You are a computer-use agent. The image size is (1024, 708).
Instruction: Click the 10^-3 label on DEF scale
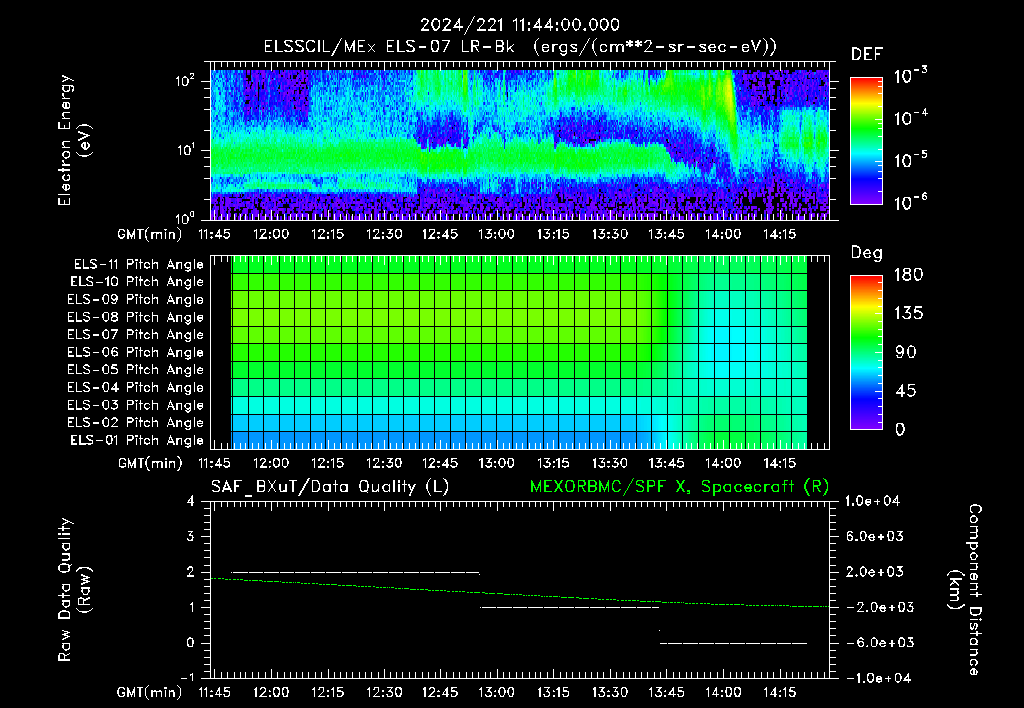(910, 75)
